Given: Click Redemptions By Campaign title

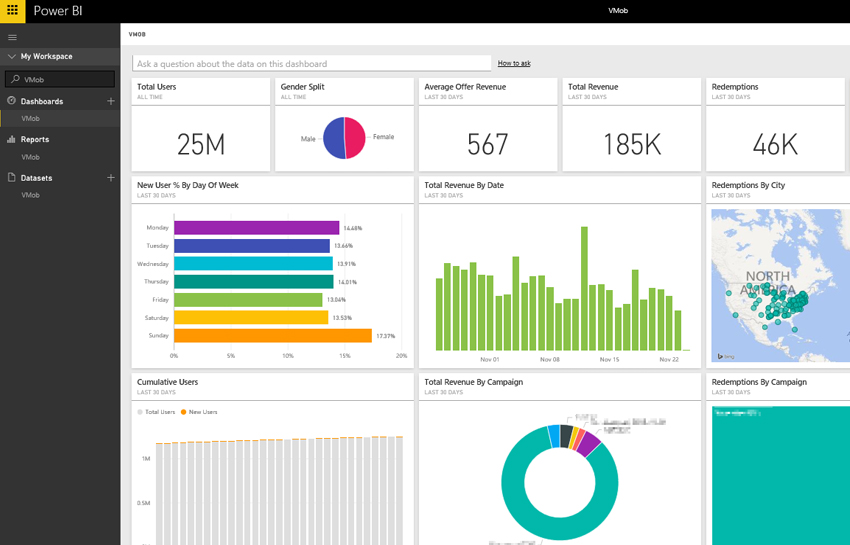Looking at the screenshot, I should tap(759, 382).
